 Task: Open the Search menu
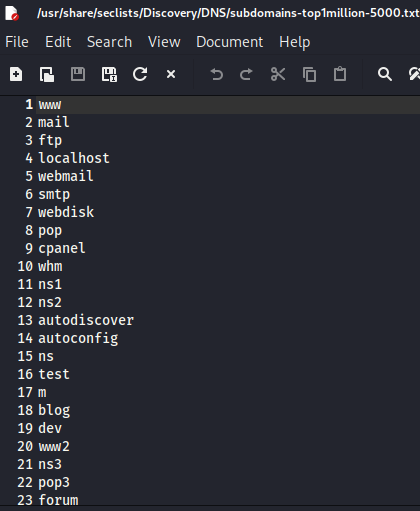tap(109, 42)
